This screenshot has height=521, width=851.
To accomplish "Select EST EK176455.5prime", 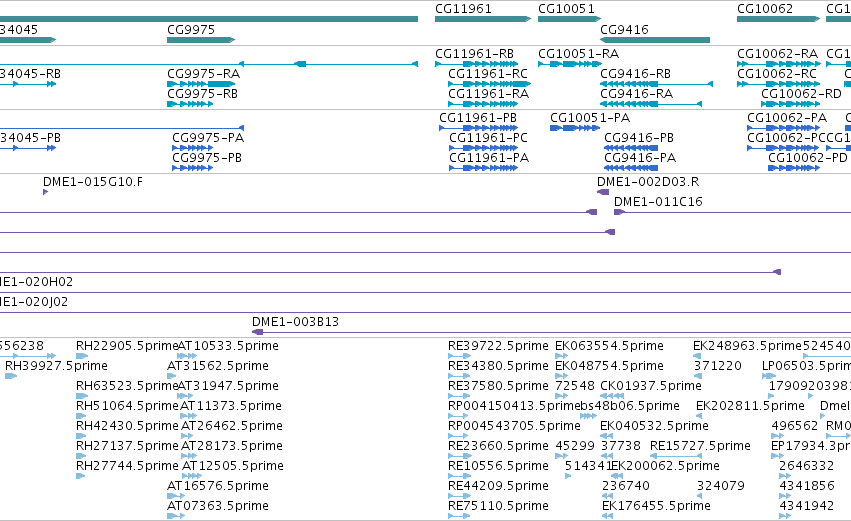I will point(607,517).
